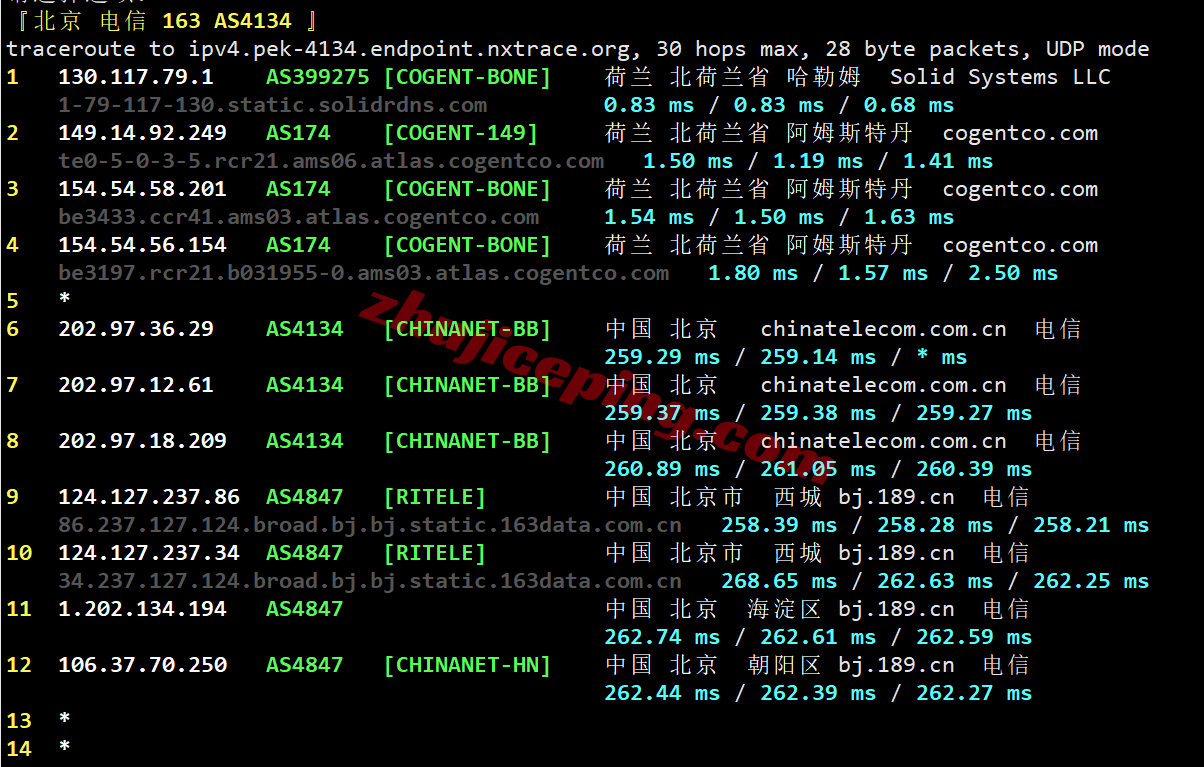
Task: Select hostname 1-79-117-130.static.solidrdns.com
Action: (x=273, y=105)
